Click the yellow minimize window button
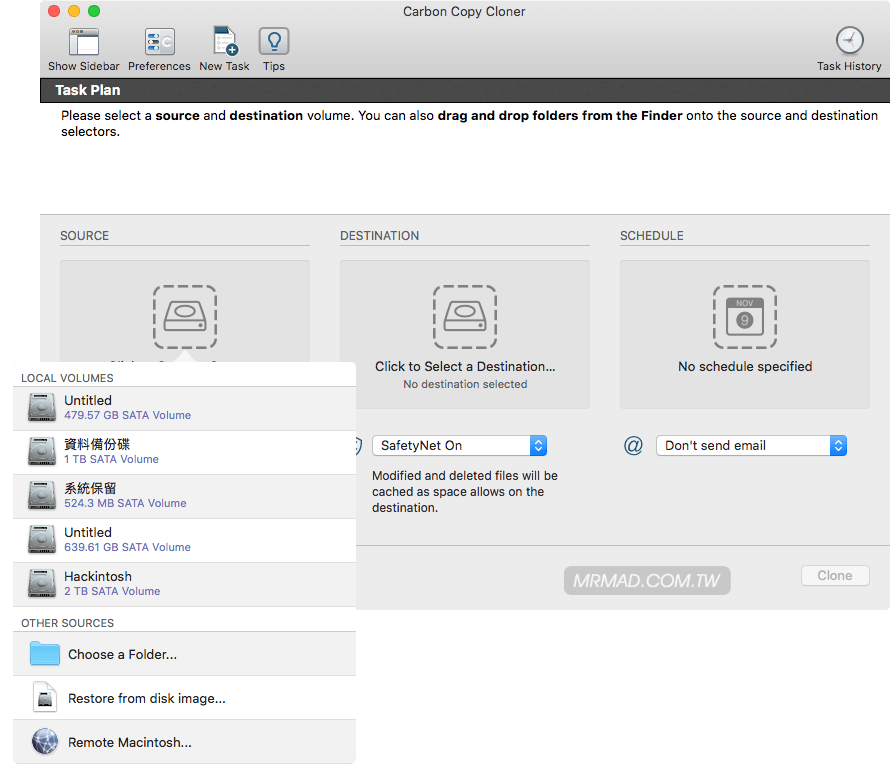890x777 pixels. pyautogui.click(x=74, y=11)
